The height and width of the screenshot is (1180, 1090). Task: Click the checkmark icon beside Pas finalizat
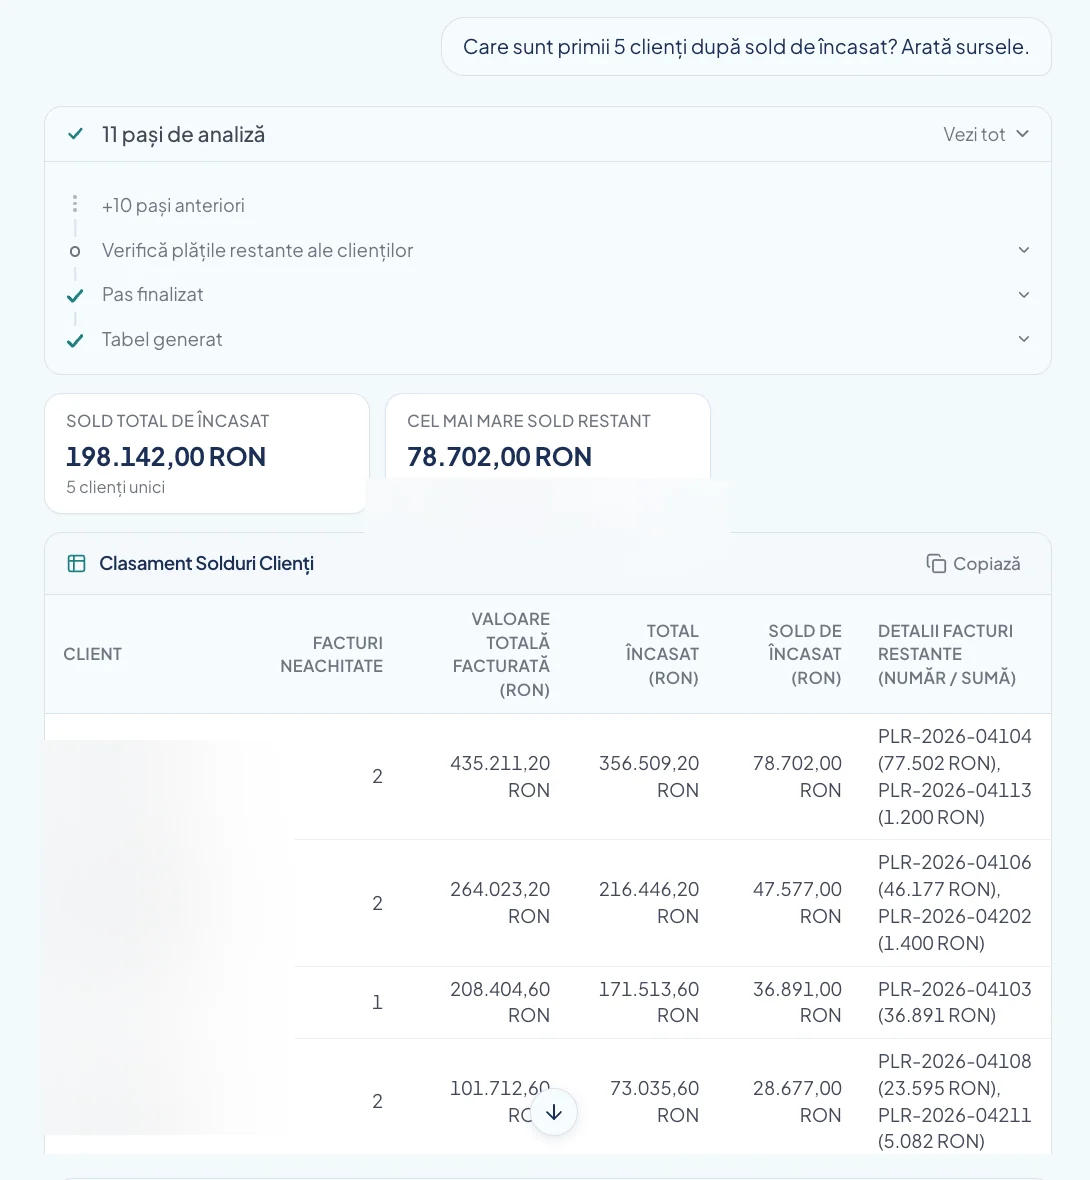75,296
